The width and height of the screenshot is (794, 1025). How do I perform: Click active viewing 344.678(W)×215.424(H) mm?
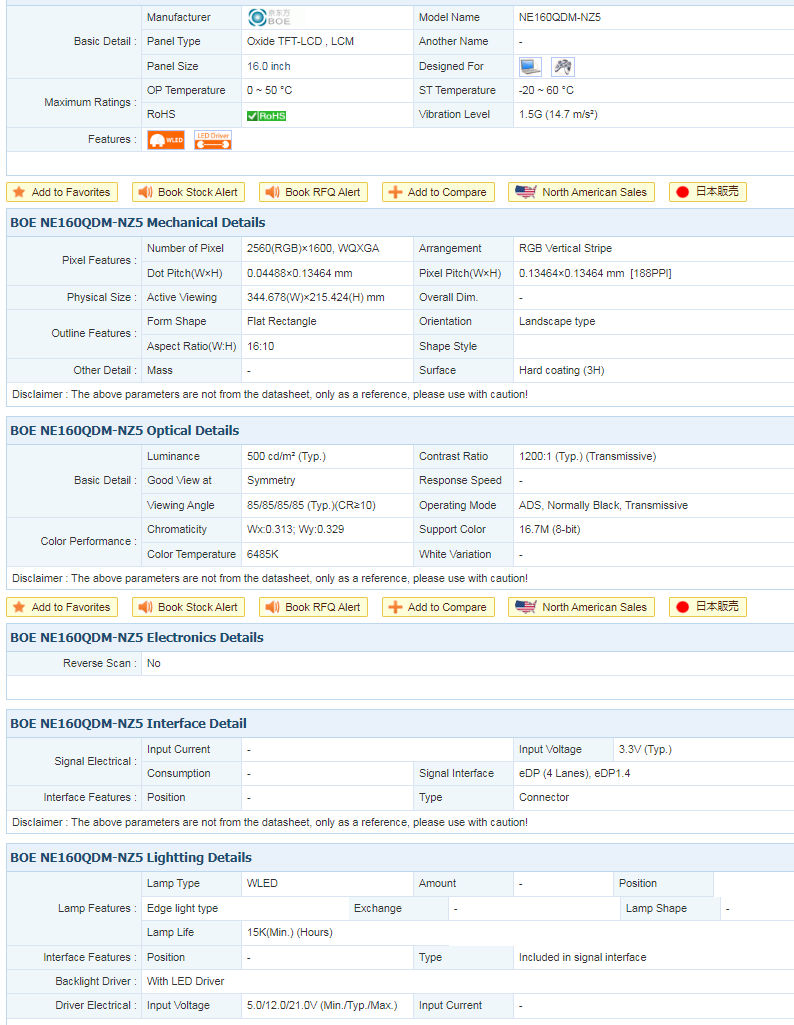(316, 297)
